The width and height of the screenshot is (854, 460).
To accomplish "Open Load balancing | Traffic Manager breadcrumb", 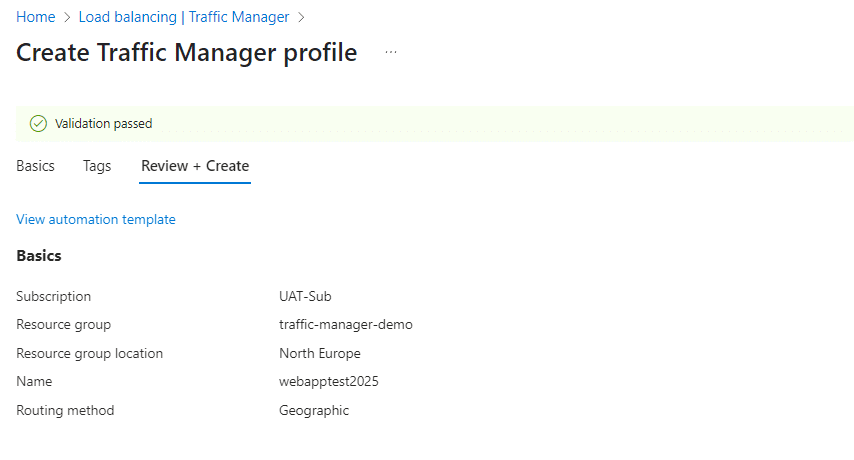I will coord(184,17).
